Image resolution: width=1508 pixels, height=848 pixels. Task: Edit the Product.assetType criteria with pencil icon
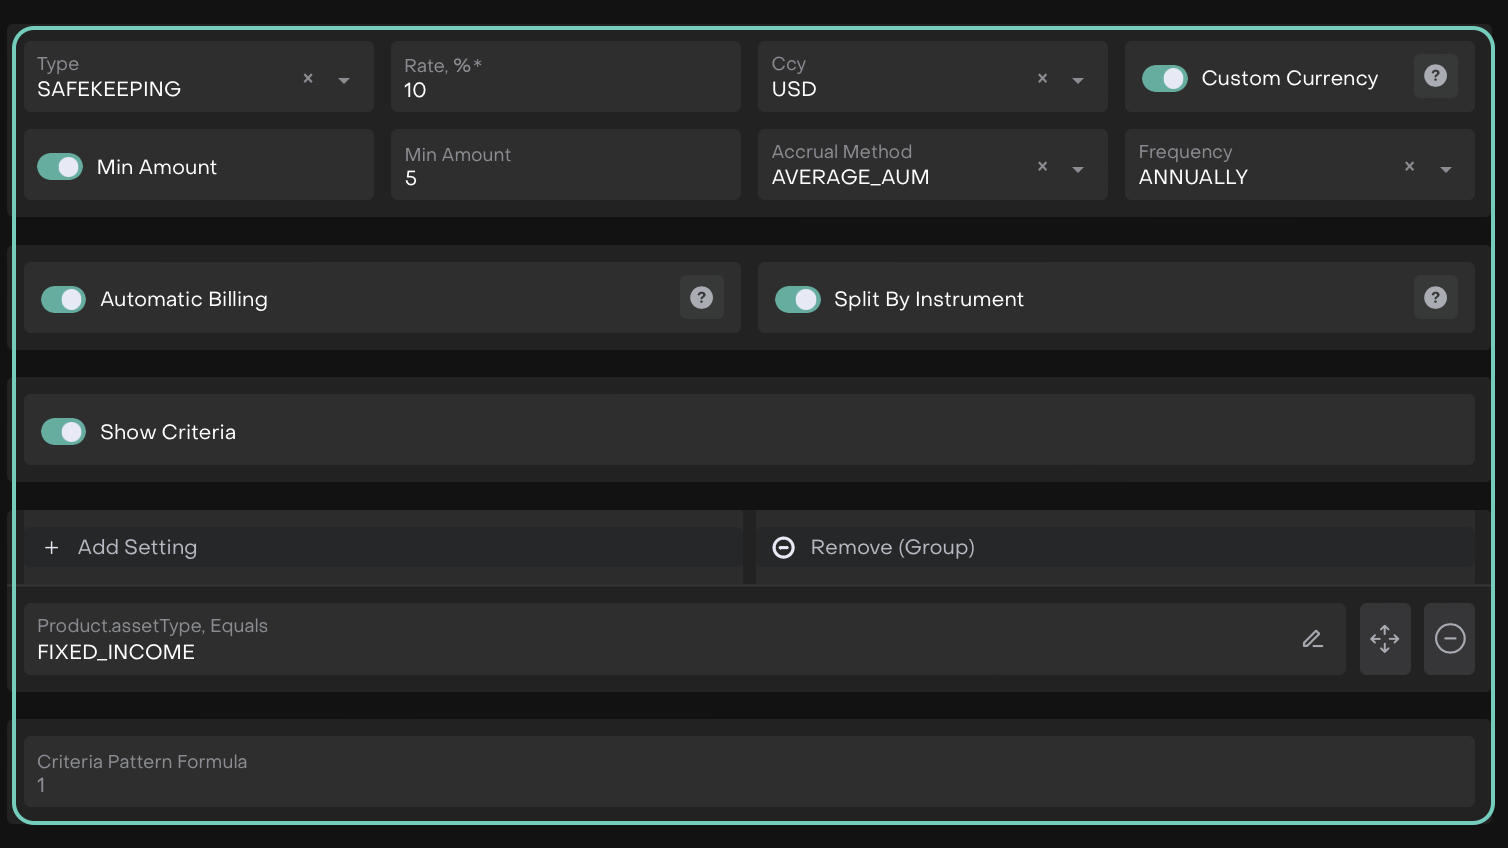(x=1312, y=639)
